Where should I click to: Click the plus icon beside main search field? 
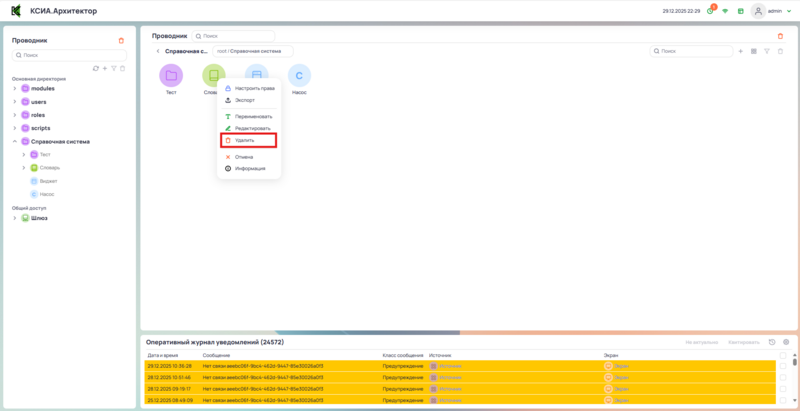(740, 51)
